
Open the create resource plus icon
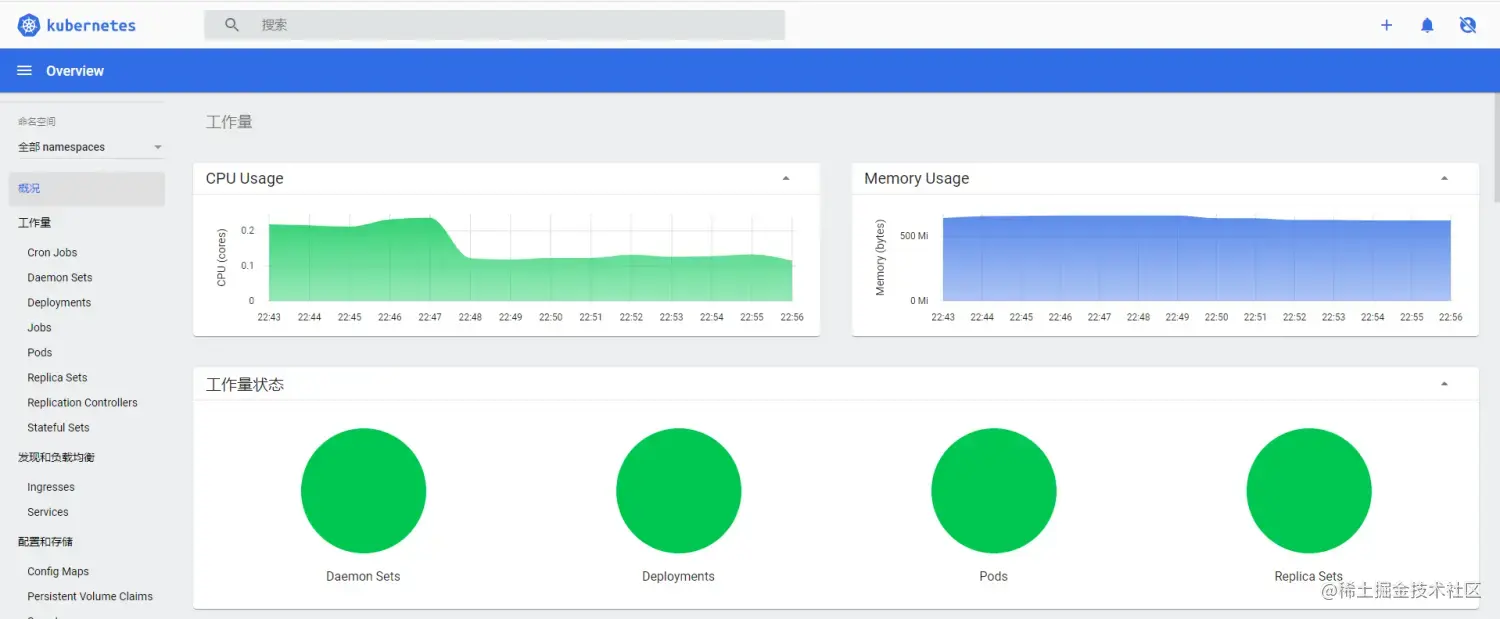click(x=1386, y=25)
